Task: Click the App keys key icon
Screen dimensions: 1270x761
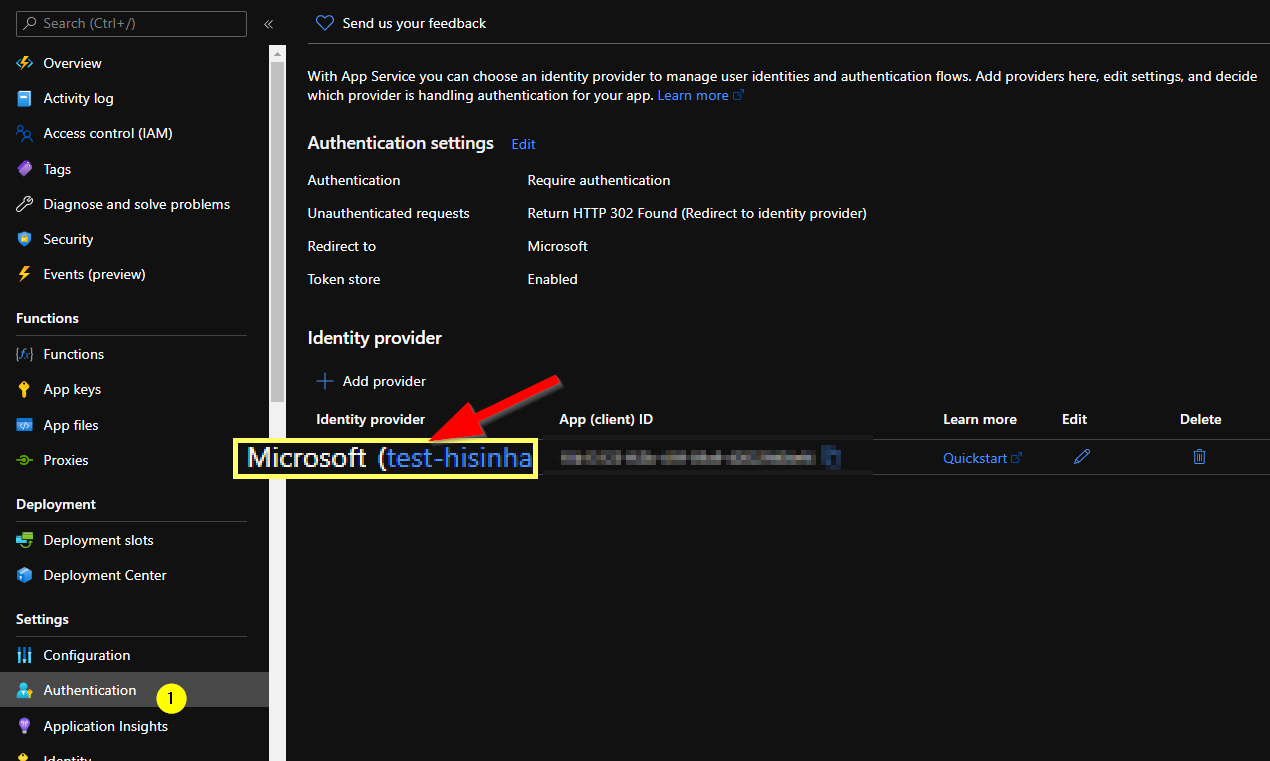Action: [25, 389]
